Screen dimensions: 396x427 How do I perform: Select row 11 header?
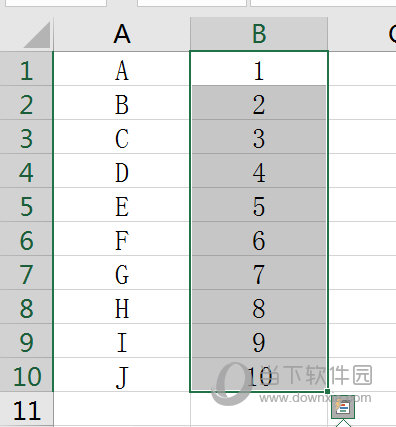tap(26, 410)
